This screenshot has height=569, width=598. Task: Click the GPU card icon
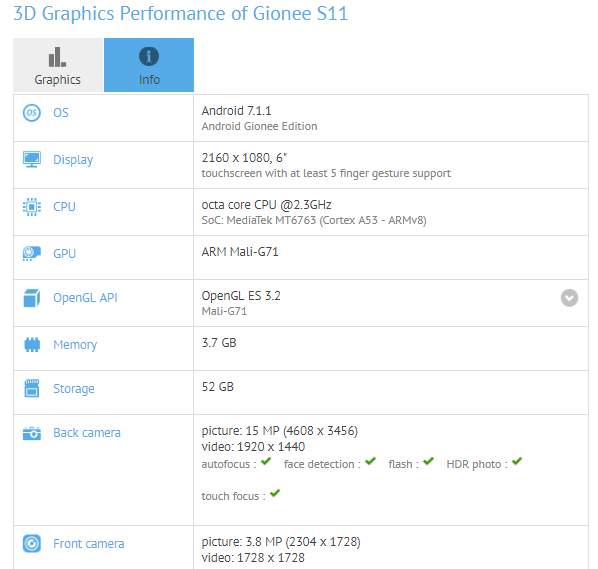32,253
